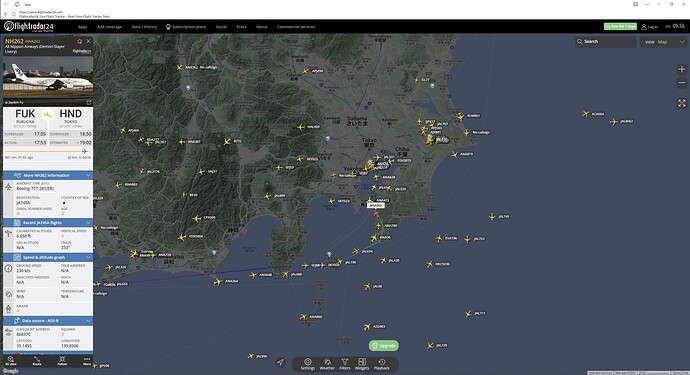This screenshot has width=690, height=375.
Task: Open the Settings icon in bottom toolbar
Action: click(308, 364)
